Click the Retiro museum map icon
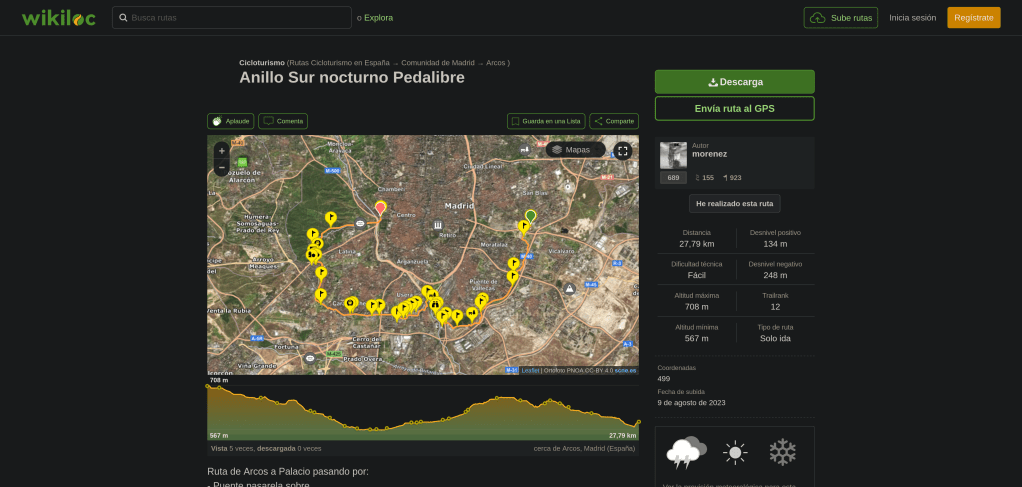Image resolution: width=1022 pixels, height=487 pixels. point(438,225)
